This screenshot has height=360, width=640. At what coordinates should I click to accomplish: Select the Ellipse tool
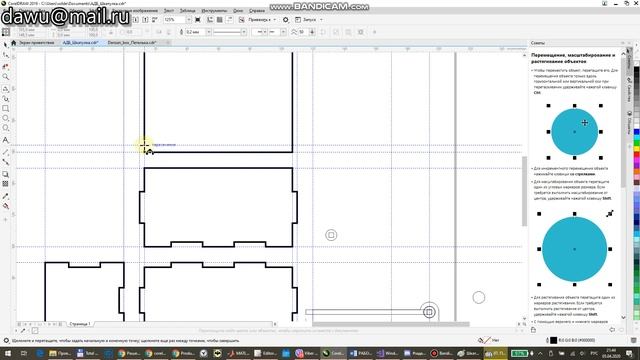(x=5, y=118)
